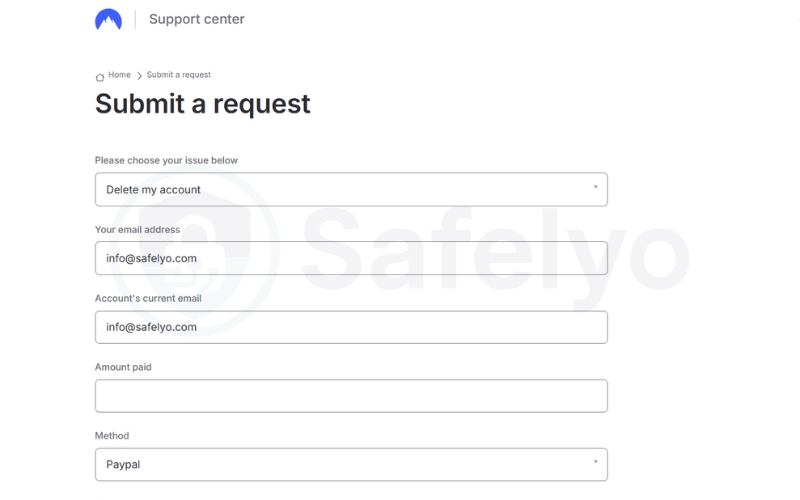Click the arrow on the issue dropdown
Viewport: 800px width, 500px height.
pos(595,187)
